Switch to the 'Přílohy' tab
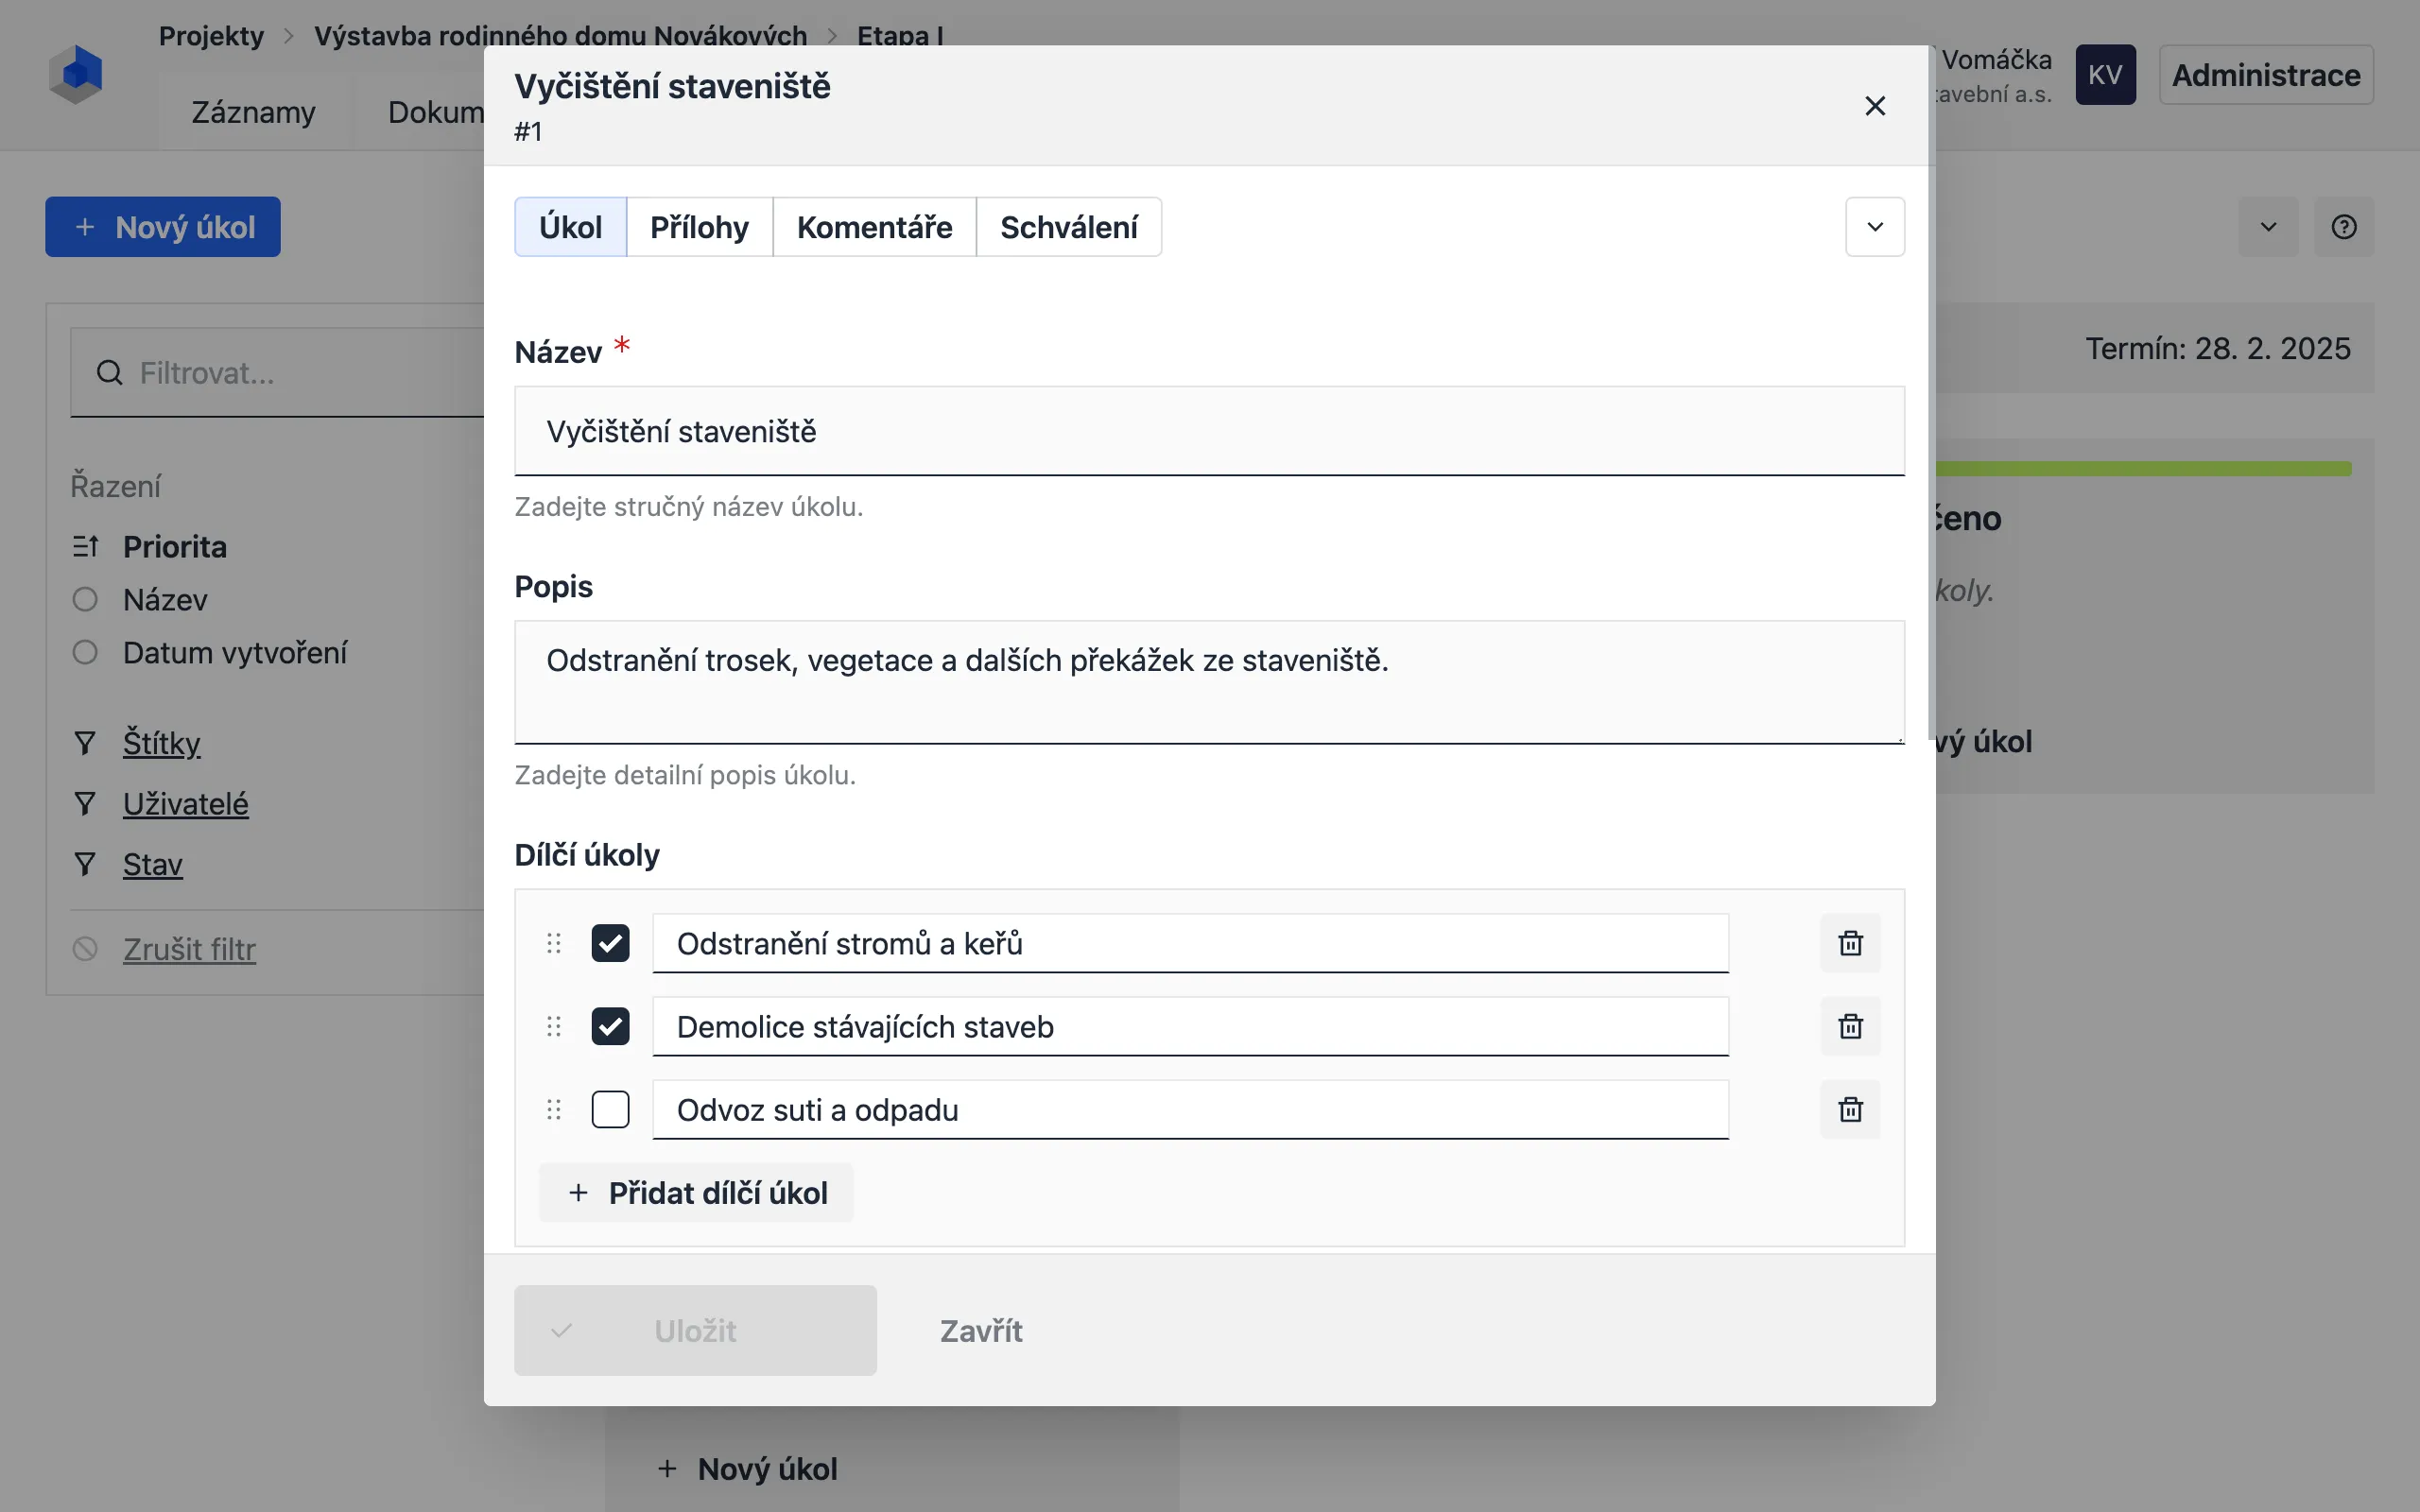Screen dimensions: 2420x1512 point(699,227)
